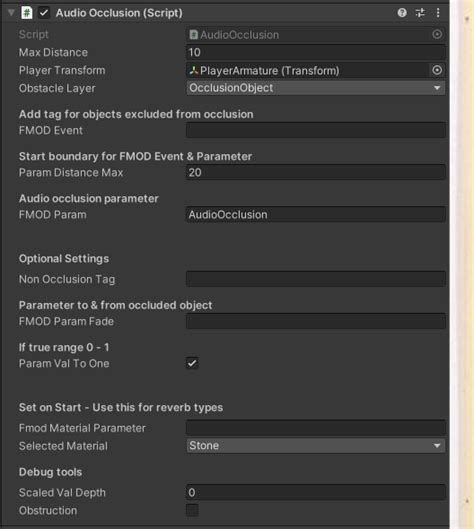
Task: Uncheck the Param Val To One checkbox
Action: (x=192, y=363)
